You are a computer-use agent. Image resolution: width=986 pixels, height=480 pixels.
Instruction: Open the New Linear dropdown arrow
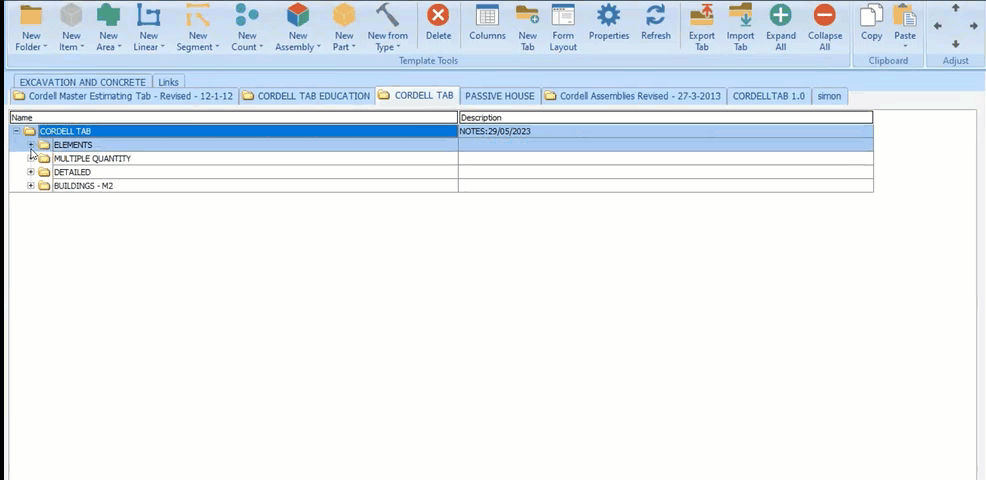pyautogui.click(x=163, y=47)
